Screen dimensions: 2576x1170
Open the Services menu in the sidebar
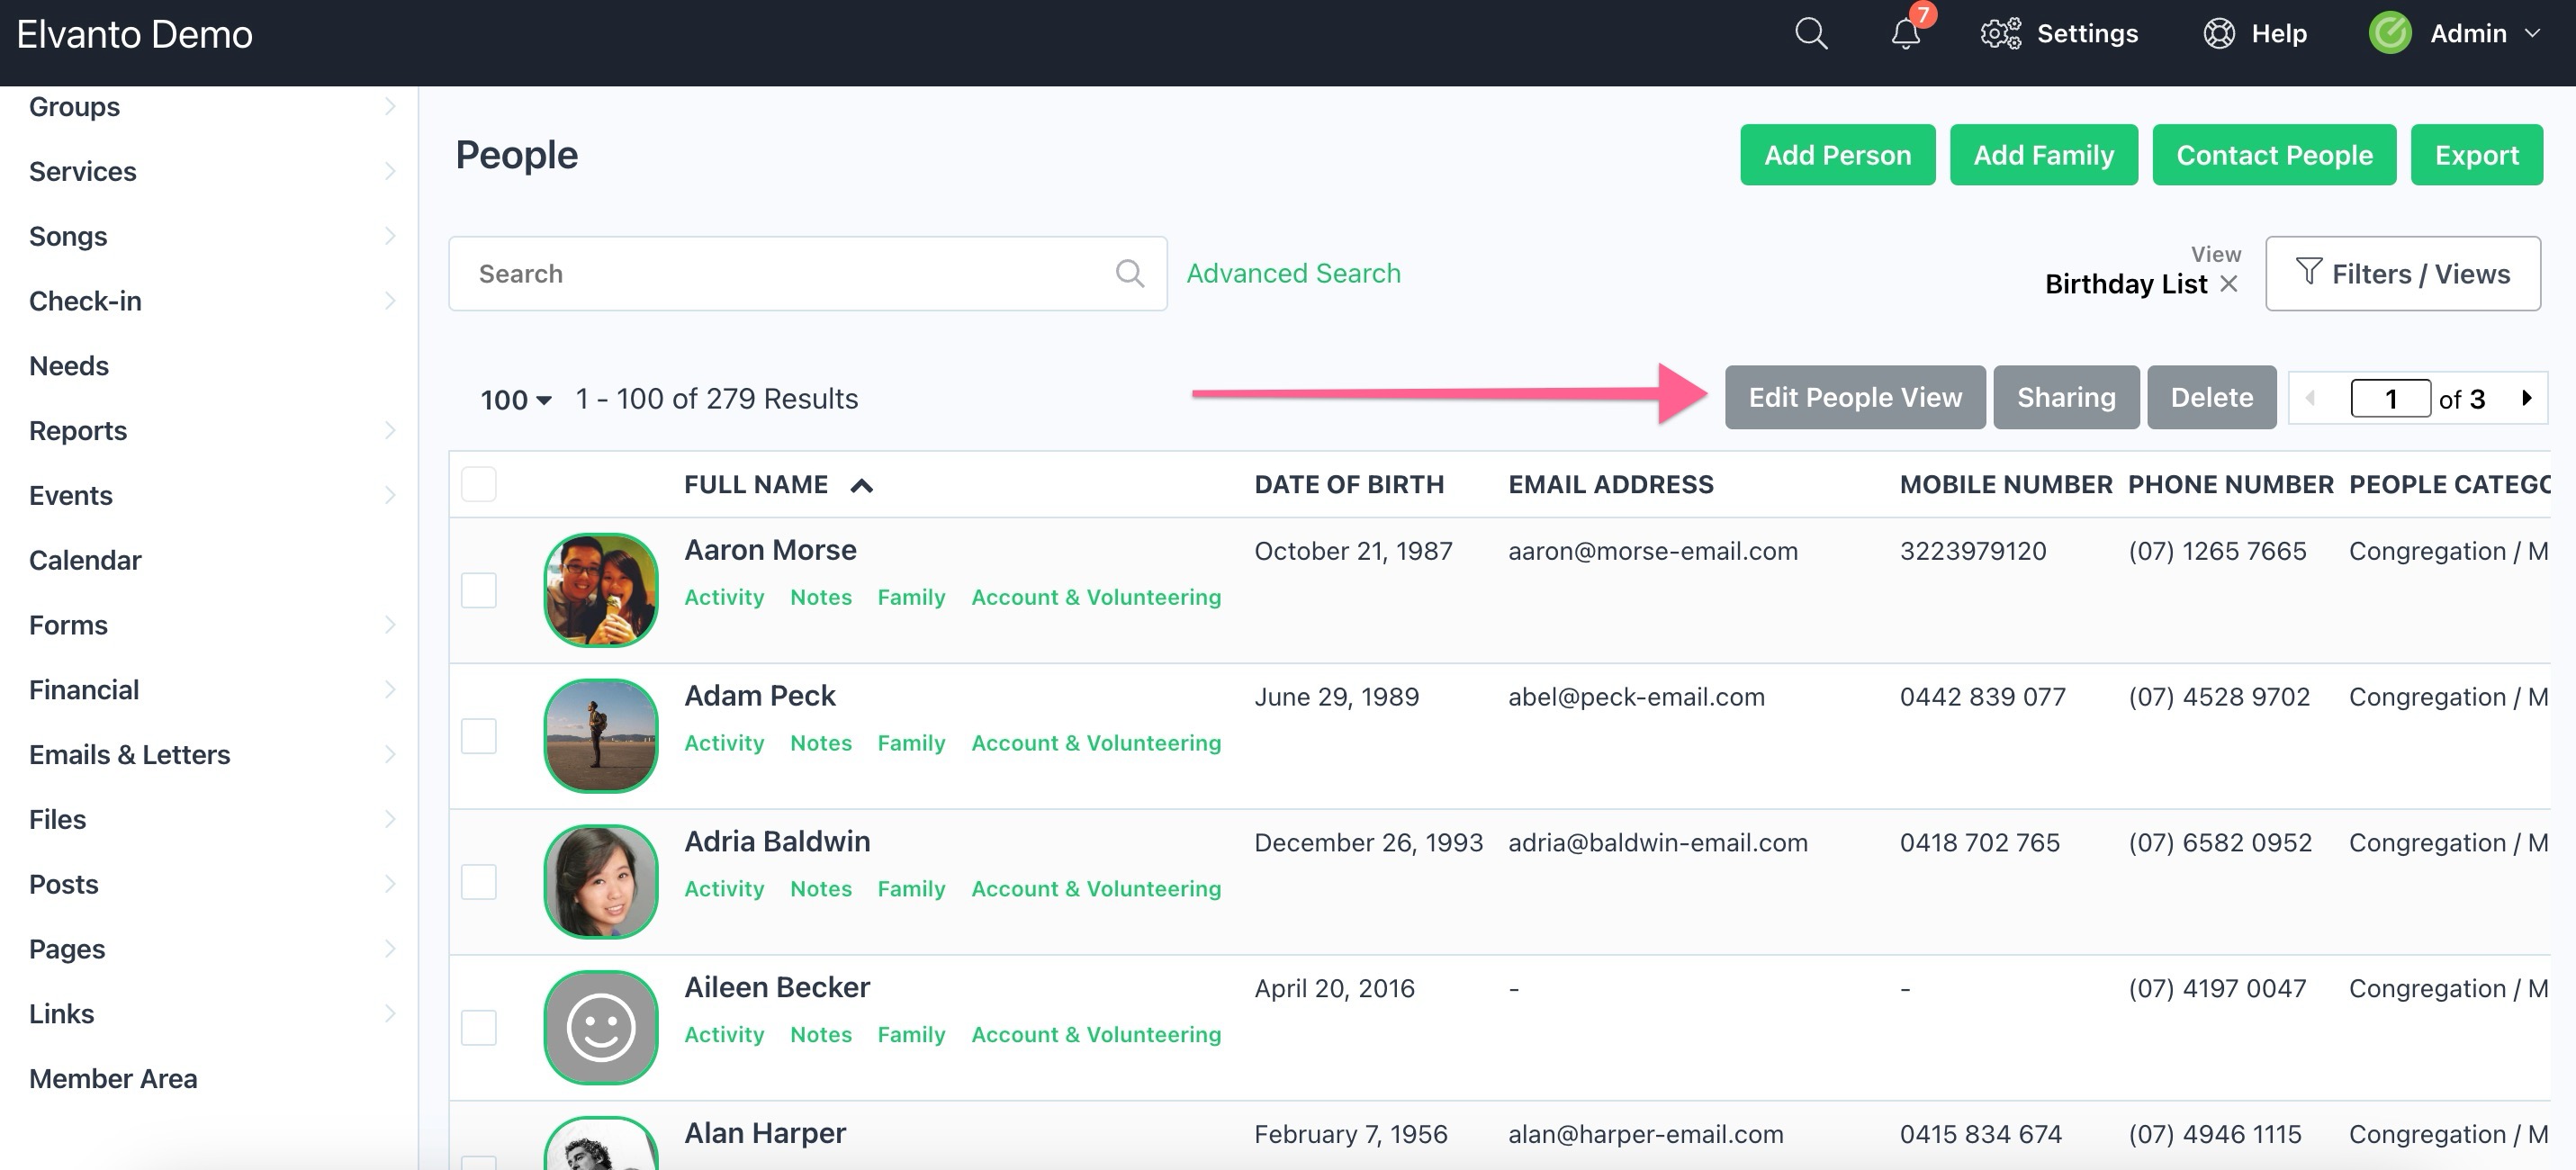(x=82, y=170)
